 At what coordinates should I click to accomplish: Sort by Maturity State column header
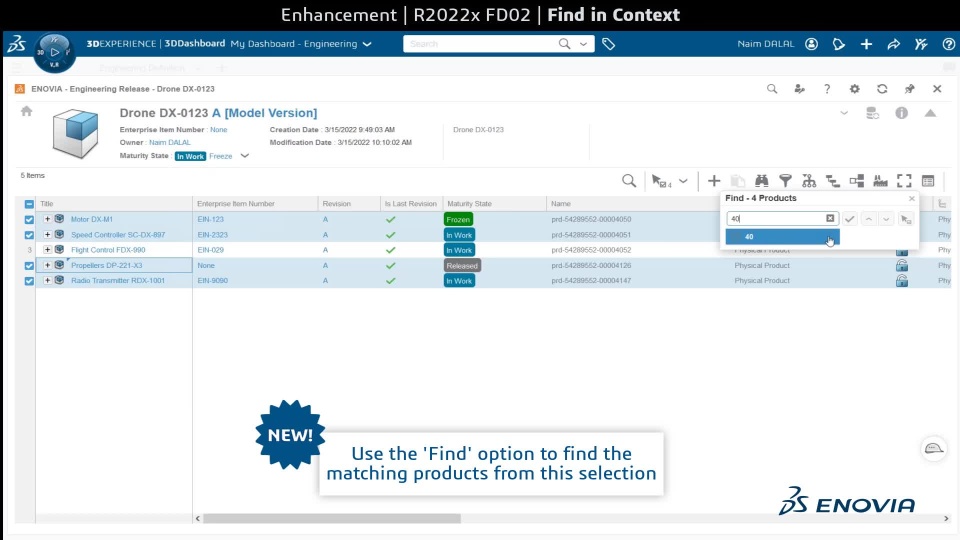[469, 204]
